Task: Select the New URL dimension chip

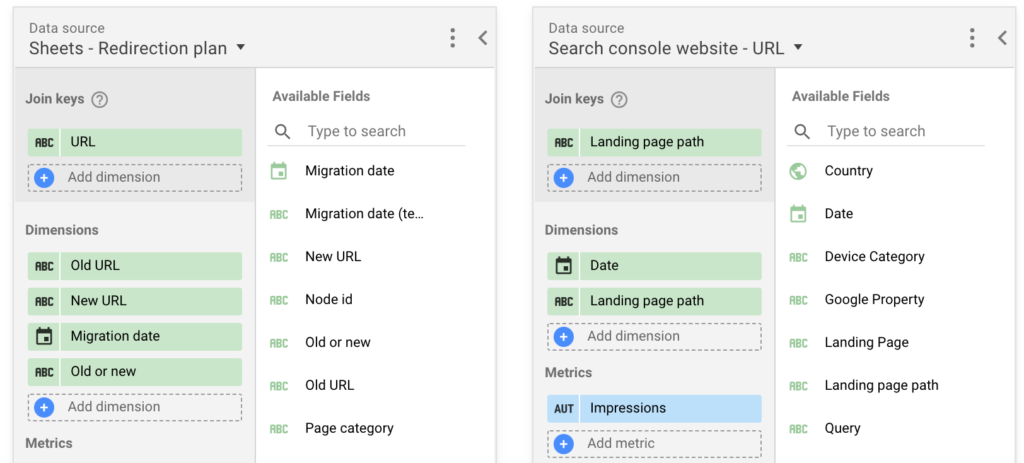Action: [135, 301]
